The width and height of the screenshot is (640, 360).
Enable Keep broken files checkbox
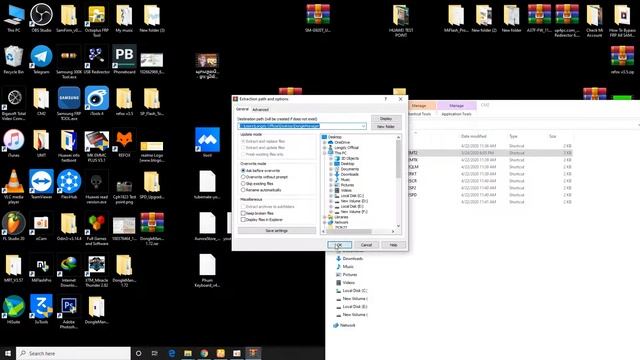click(243, 213)
